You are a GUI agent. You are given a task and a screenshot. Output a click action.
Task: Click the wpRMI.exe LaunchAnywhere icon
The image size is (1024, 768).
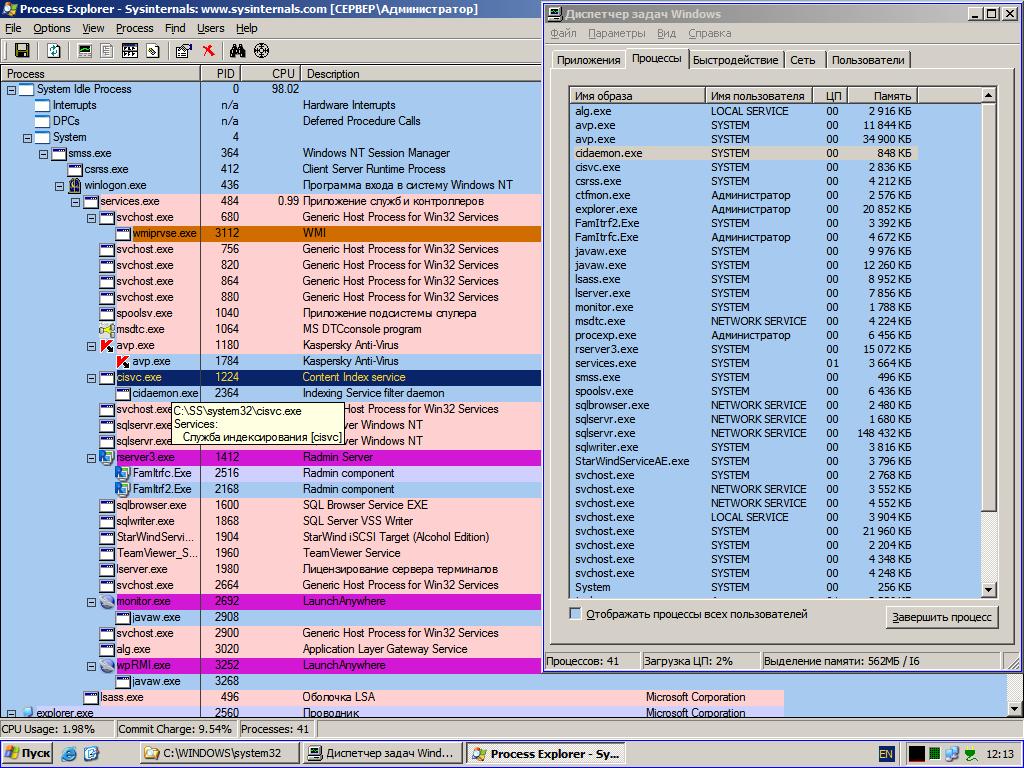click(x=107, y=665)
